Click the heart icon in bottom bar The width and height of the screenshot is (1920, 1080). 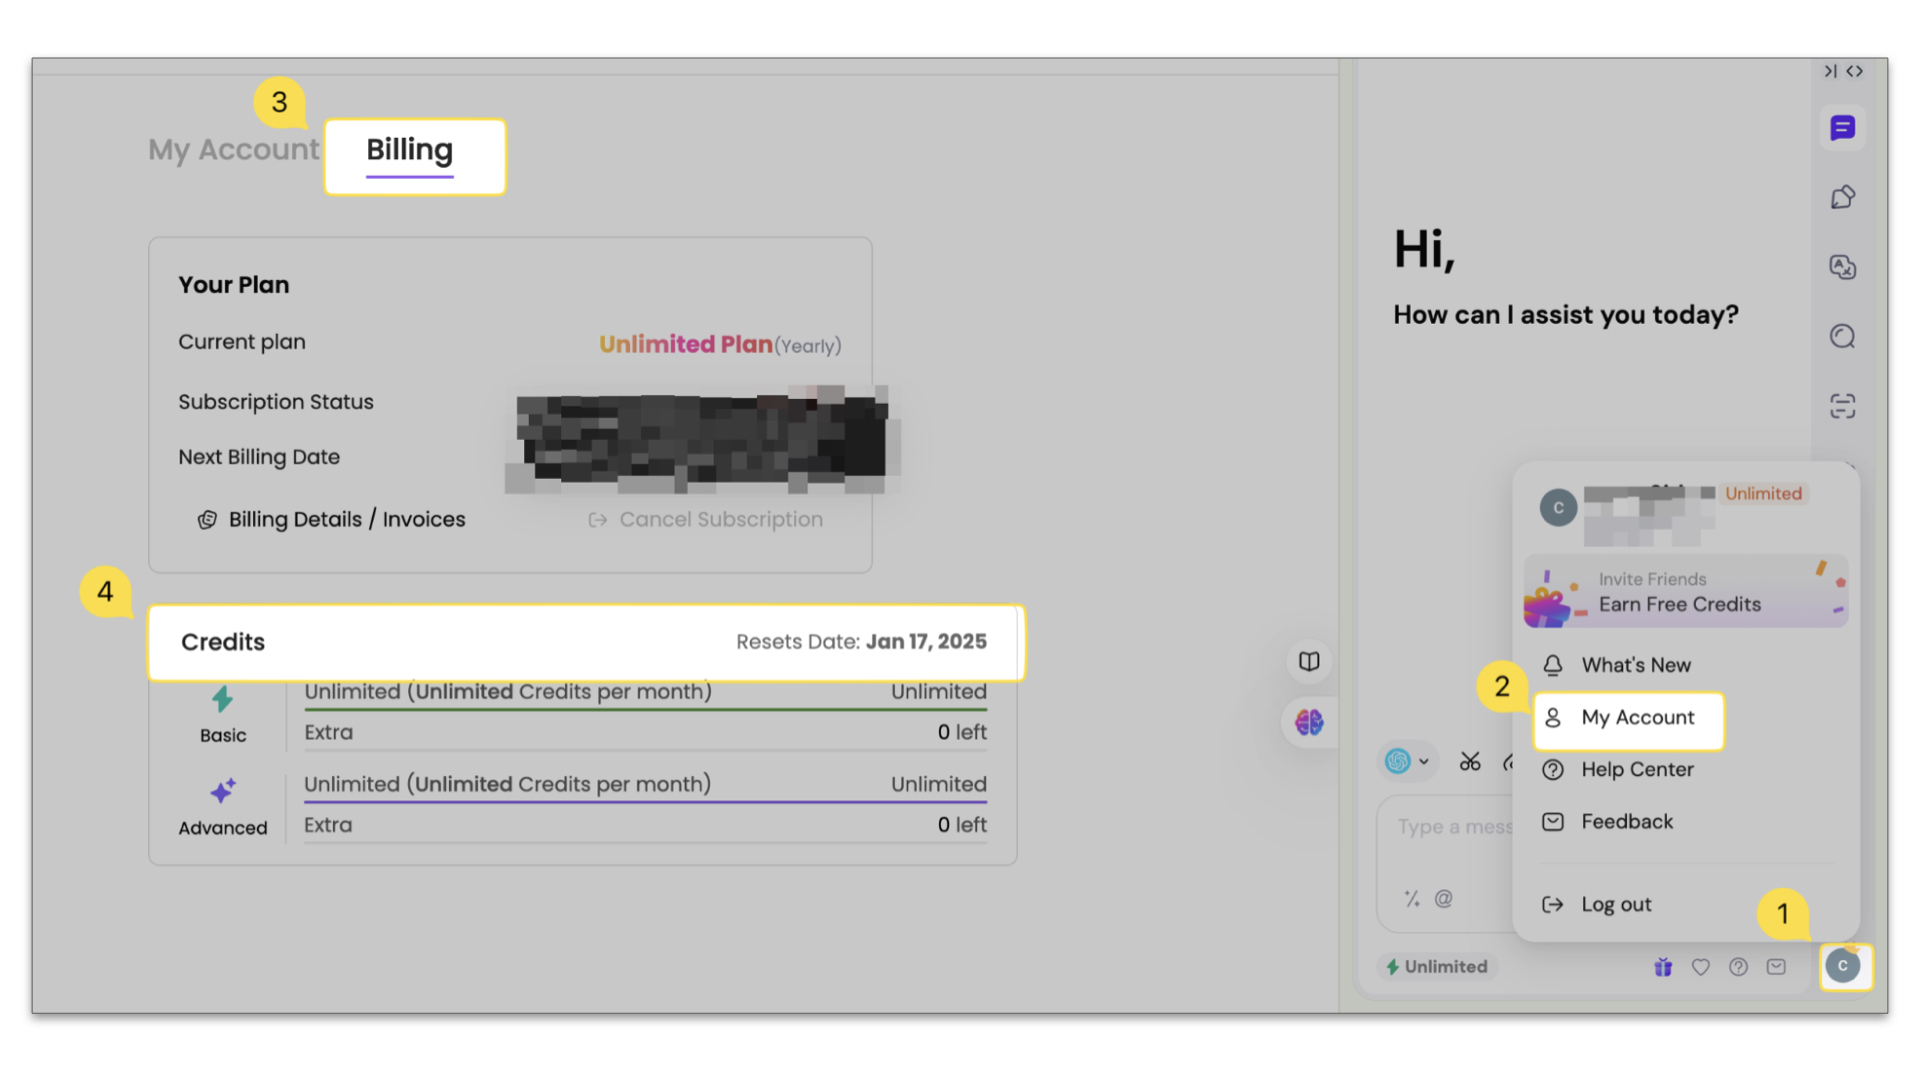[x=1700, y=967]
